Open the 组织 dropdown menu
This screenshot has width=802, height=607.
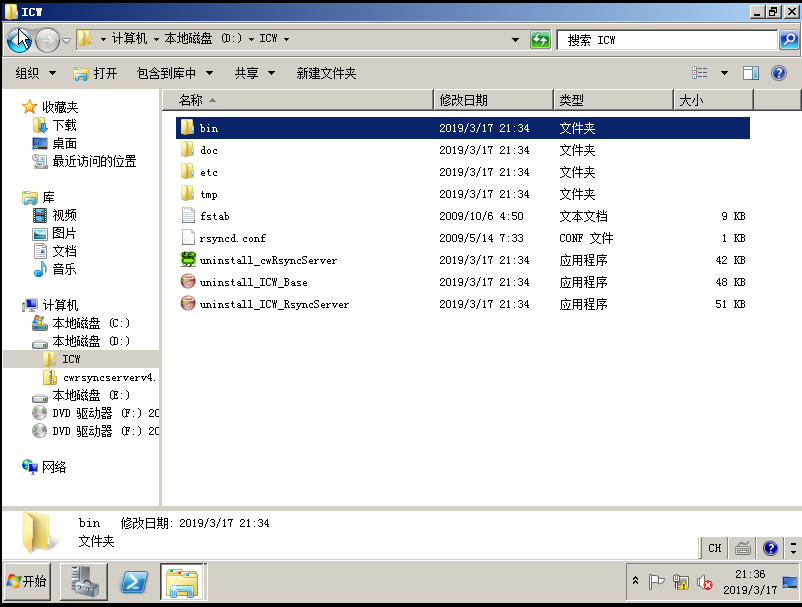tap(37, 72)
